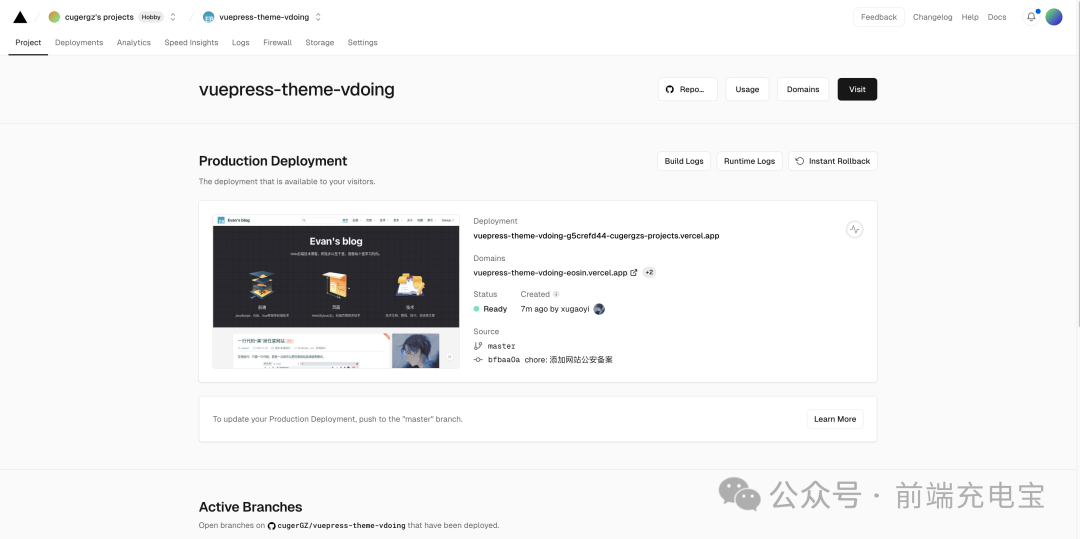Open the Settings tab

[x=362, y=43]
